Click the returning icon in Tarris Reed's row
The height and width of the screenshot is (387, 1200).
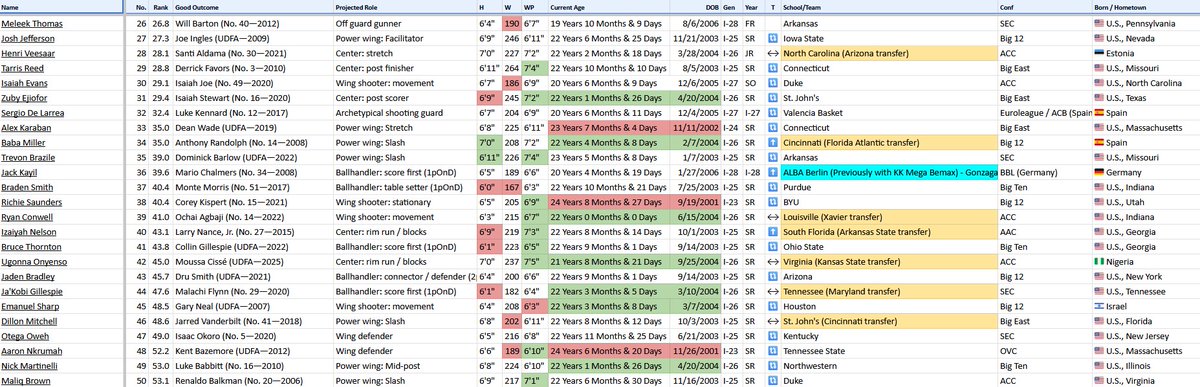coord(773,69)
